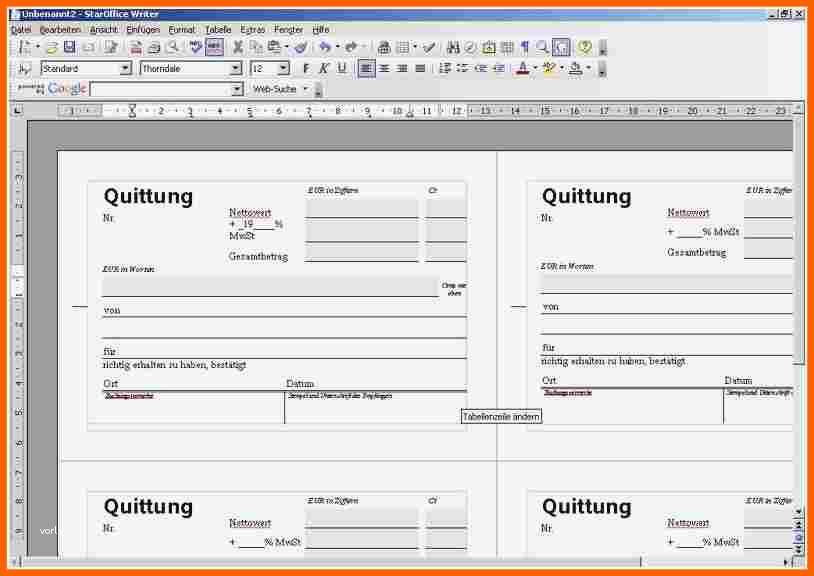Save the document with the Save icon

pos(70,47)
